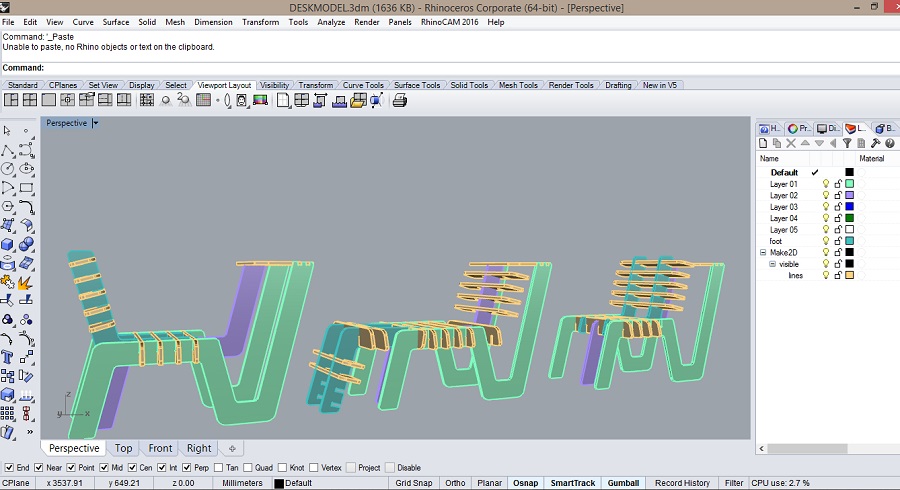Uncheck the End osnap checkbox
The width and height of the screenshot is (900, 490).
click(9, 468)
